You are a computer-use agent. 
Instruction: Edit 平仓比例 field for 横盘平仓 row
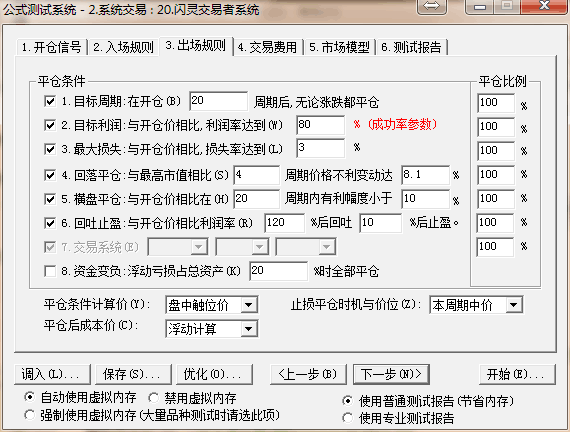496,199
